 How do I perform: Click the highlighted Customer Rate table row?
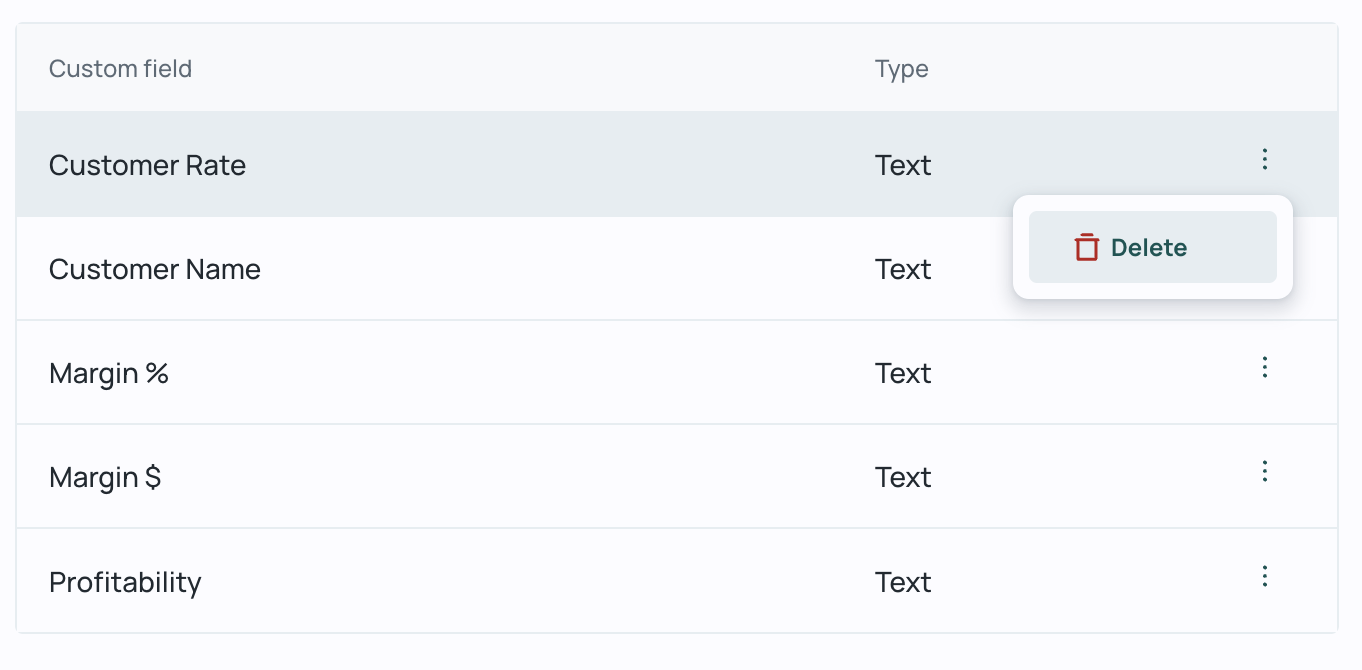tap(677, 164)
